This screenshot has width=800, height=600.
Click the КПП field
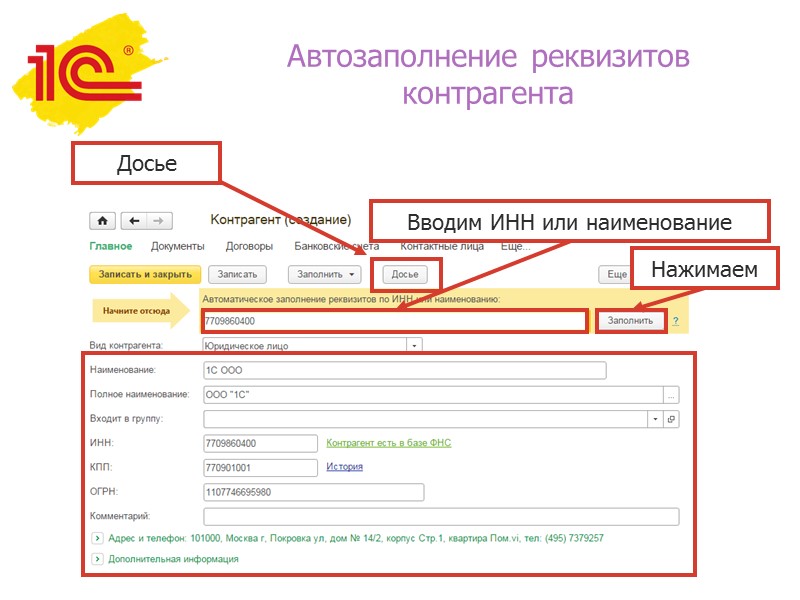pyautogui.click(x=260, y=467)
